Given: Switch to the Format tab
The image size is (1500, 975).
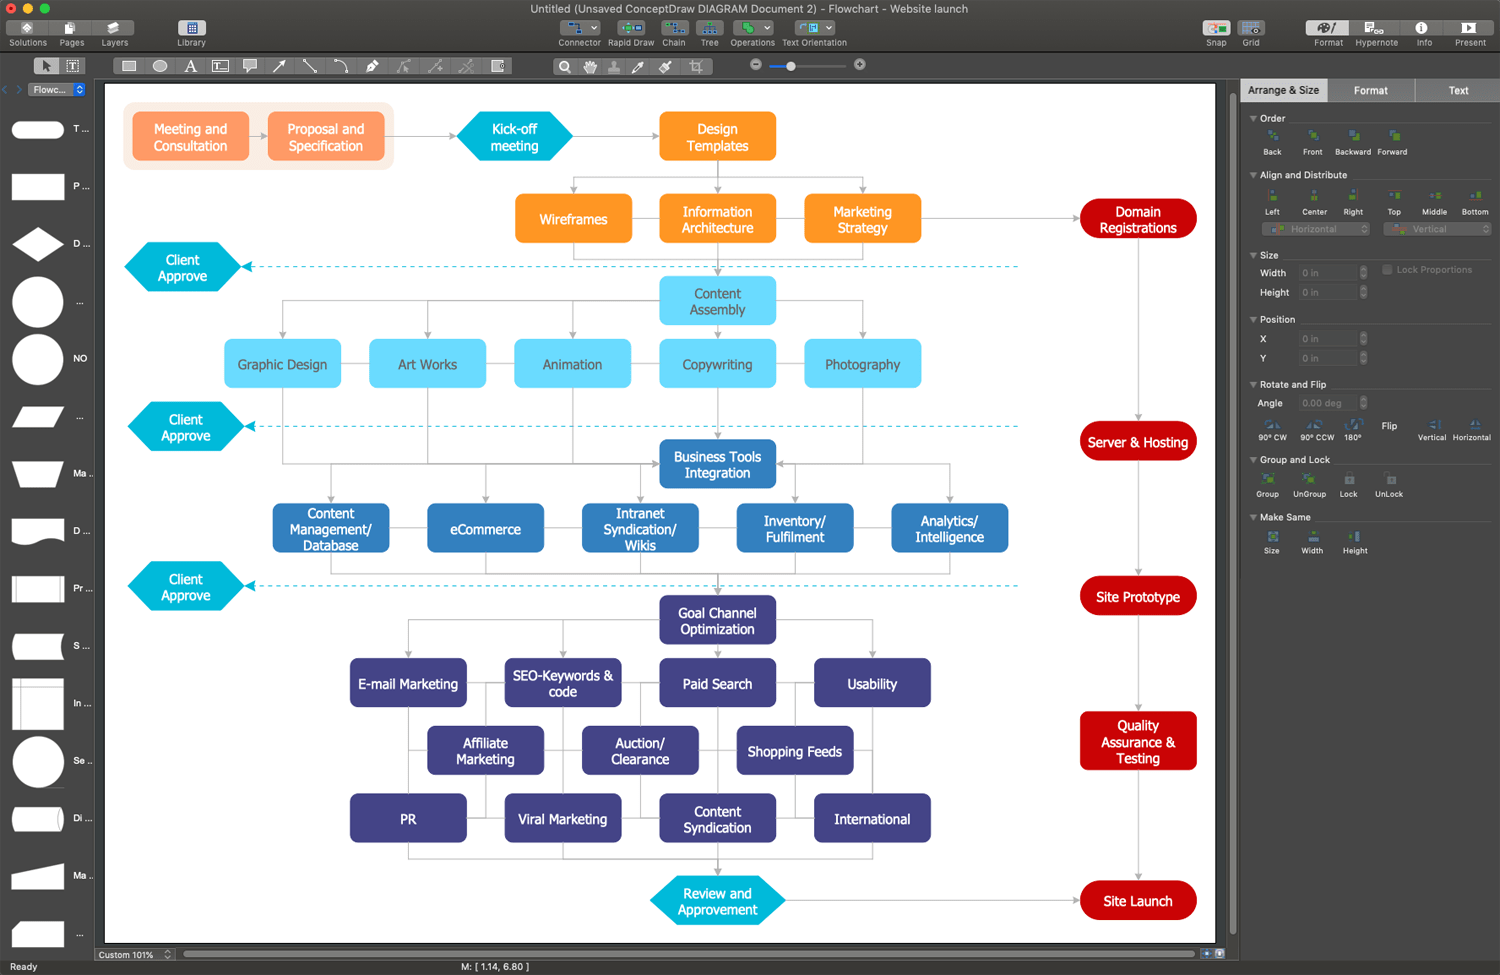Looking at the screenshot, I should pos(1371,90).
